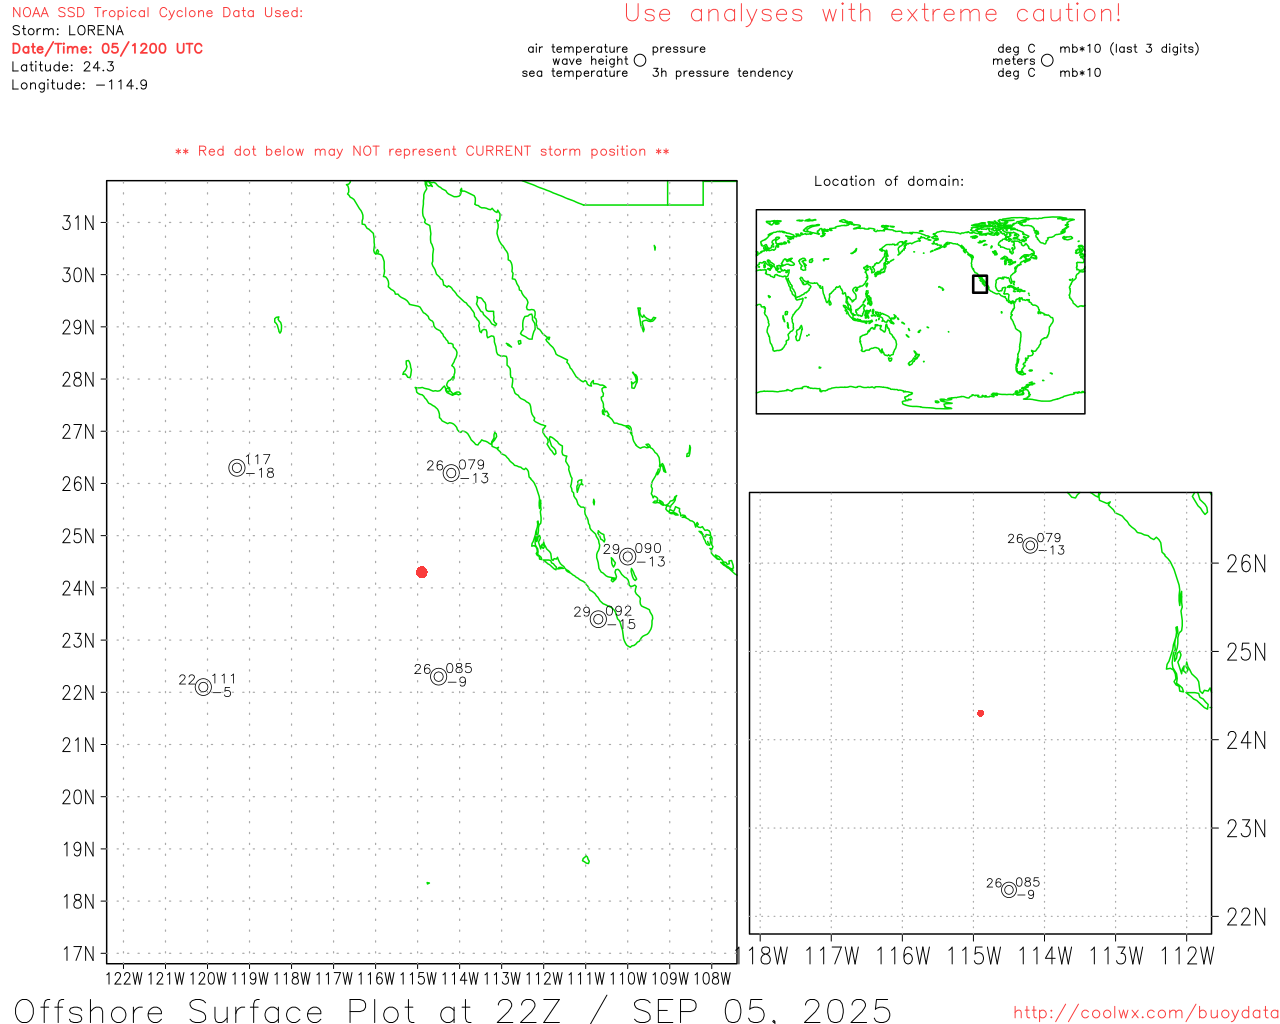Click buoy marker 29/092 near Baja tip
The height and width of the screenshot is (1024, 1280).
599,619
